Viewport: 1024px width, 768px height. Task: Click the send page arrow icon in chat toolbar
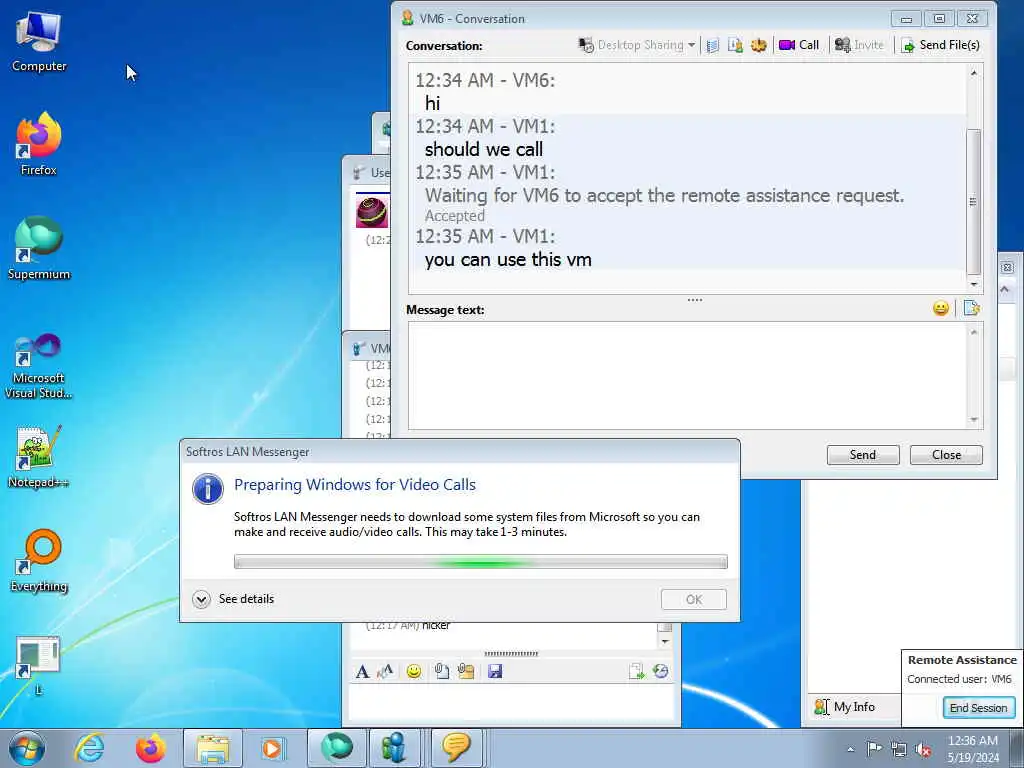click(x=636, y=671)
